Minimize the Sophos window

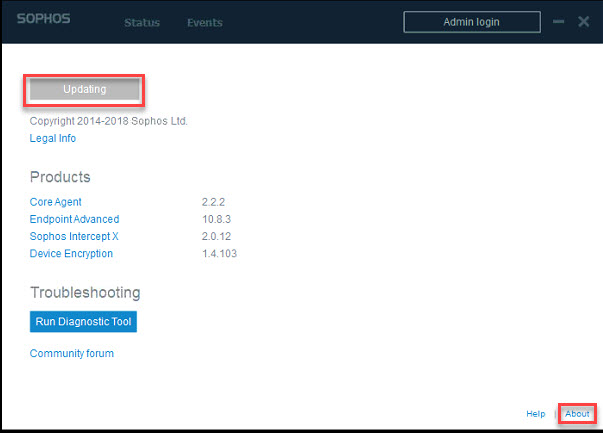point(557,22)
